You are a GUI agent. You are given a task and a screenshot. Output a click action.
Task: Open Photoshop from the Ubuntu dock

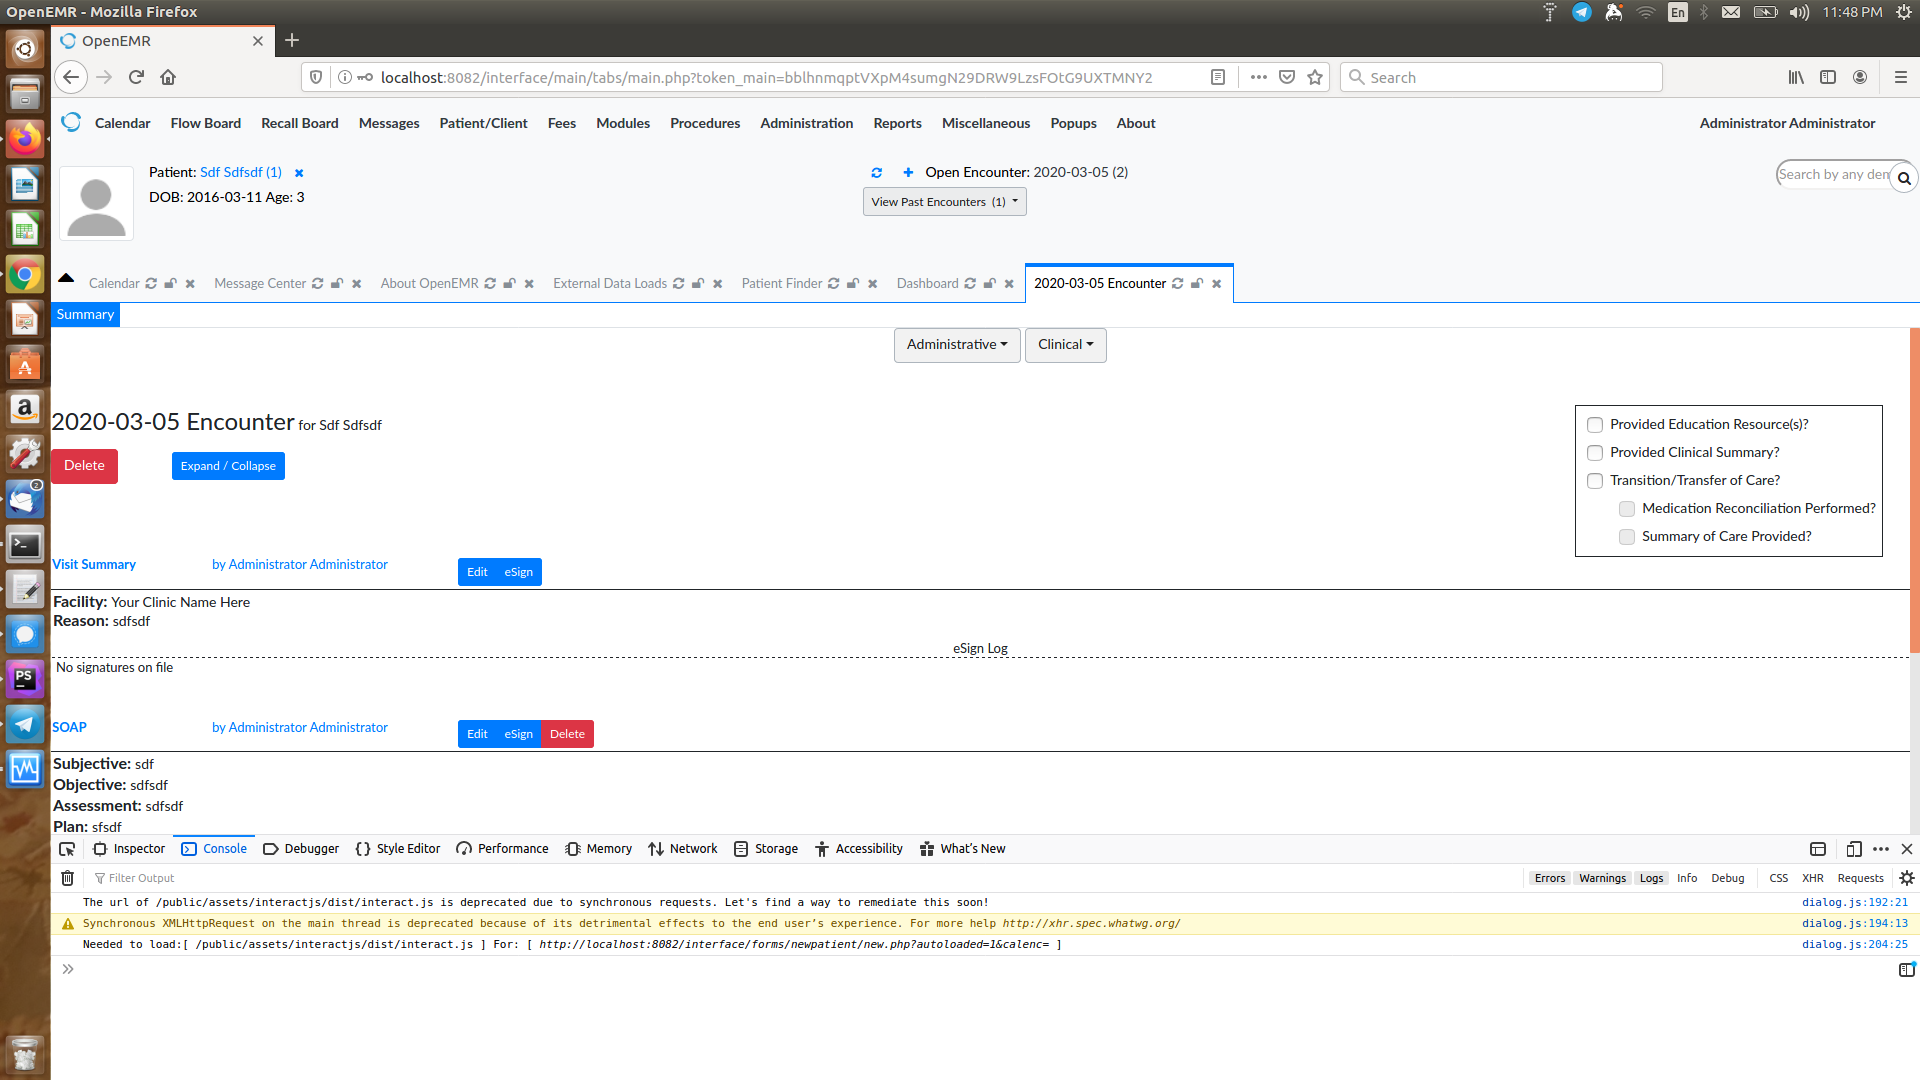[x=24, y=679]
